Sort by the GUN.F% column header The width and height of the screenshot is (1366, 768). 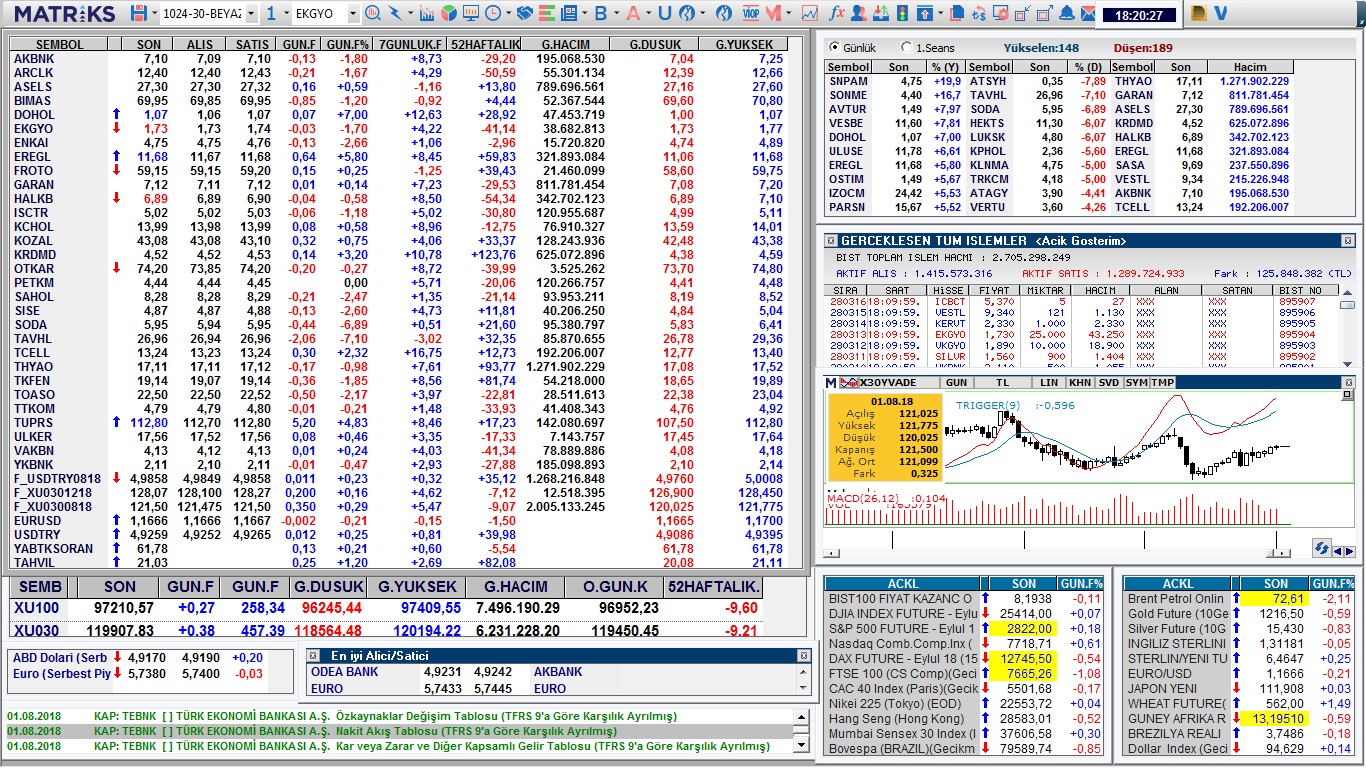348,45
